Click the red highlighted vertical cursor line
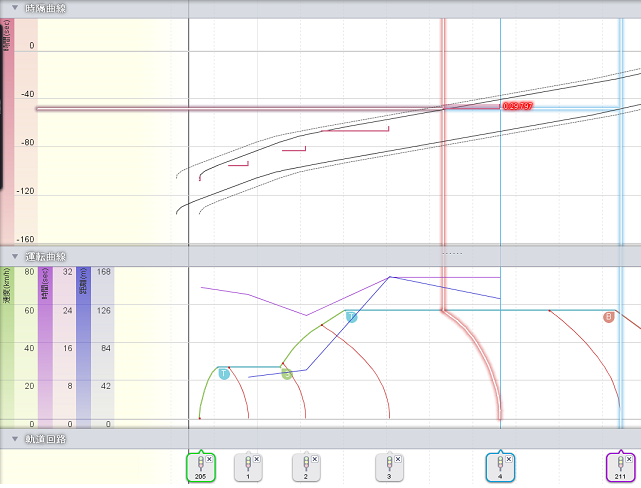Image resolution: width=641 pixels, height=488 pixels. click(443, 163)
